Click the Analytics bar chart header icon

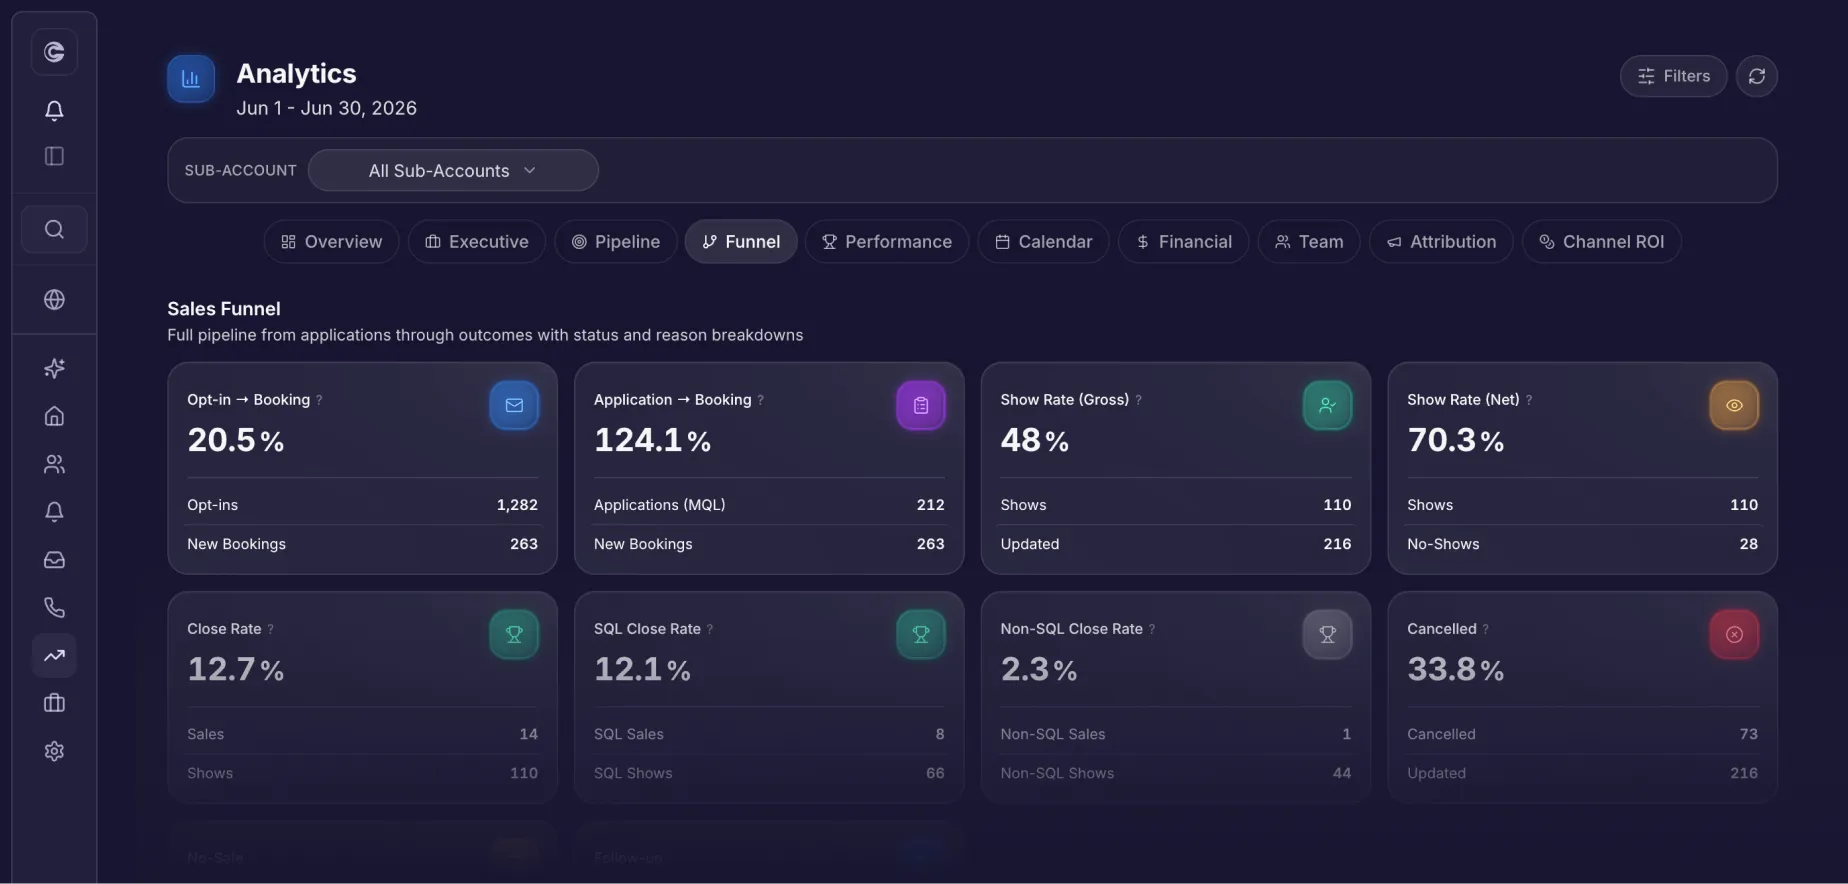191,79
